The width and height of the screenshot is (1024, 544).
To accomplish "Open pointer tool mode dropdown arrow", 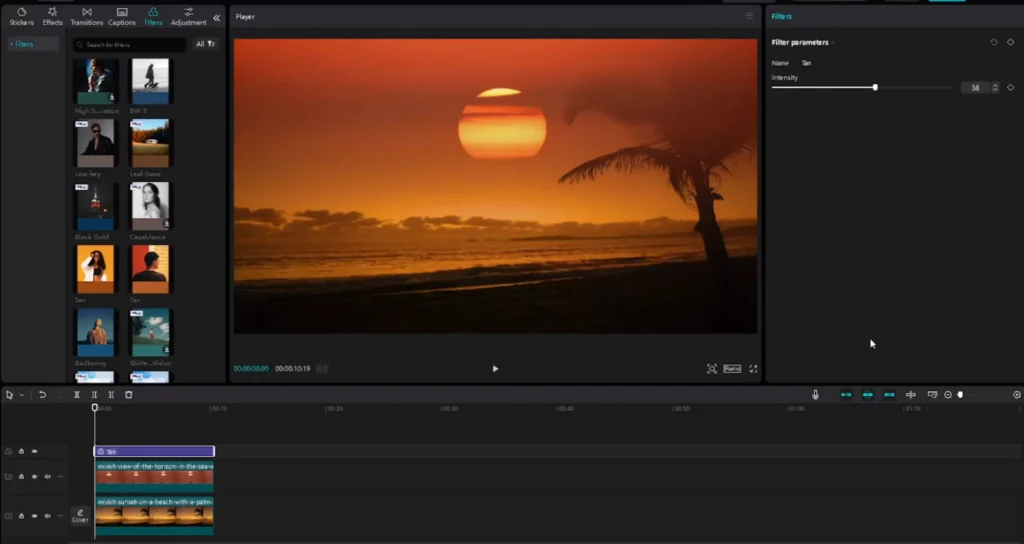I will (x=22, y=395).
